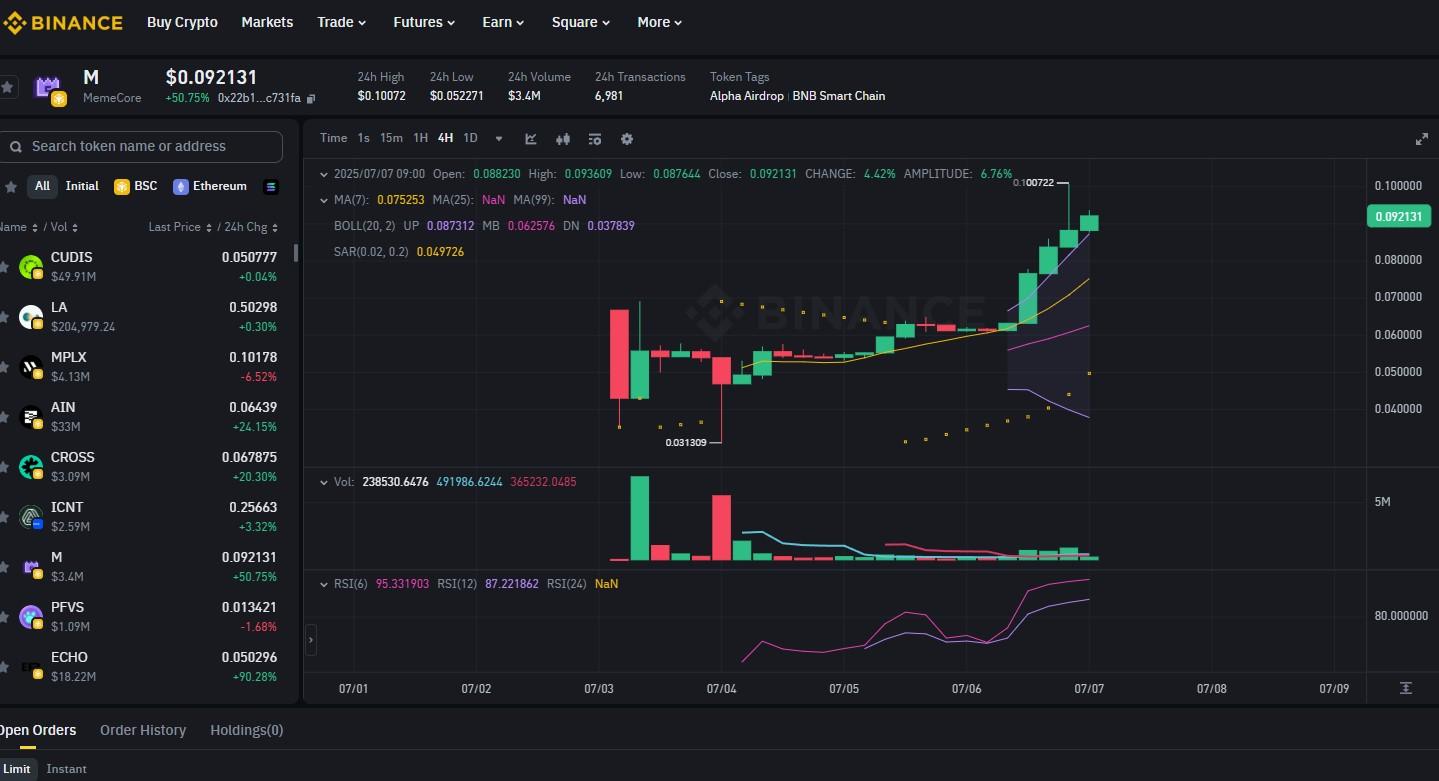Open the Markets menu item

(x=267, y=22)
